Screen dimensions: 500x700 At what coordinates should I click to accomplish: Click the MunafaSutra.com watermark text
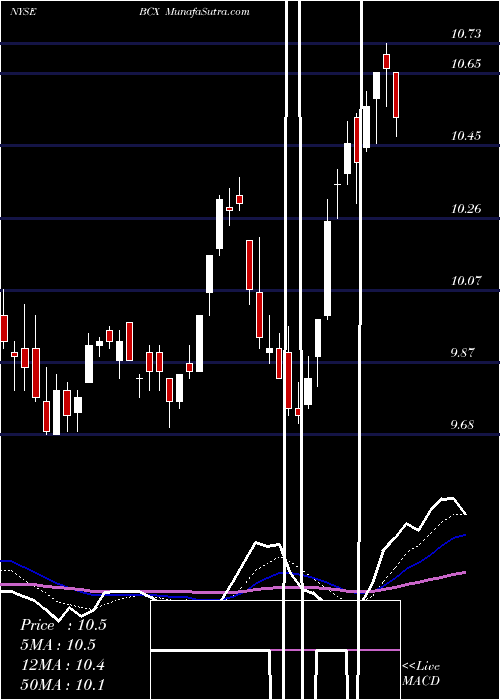207,12
